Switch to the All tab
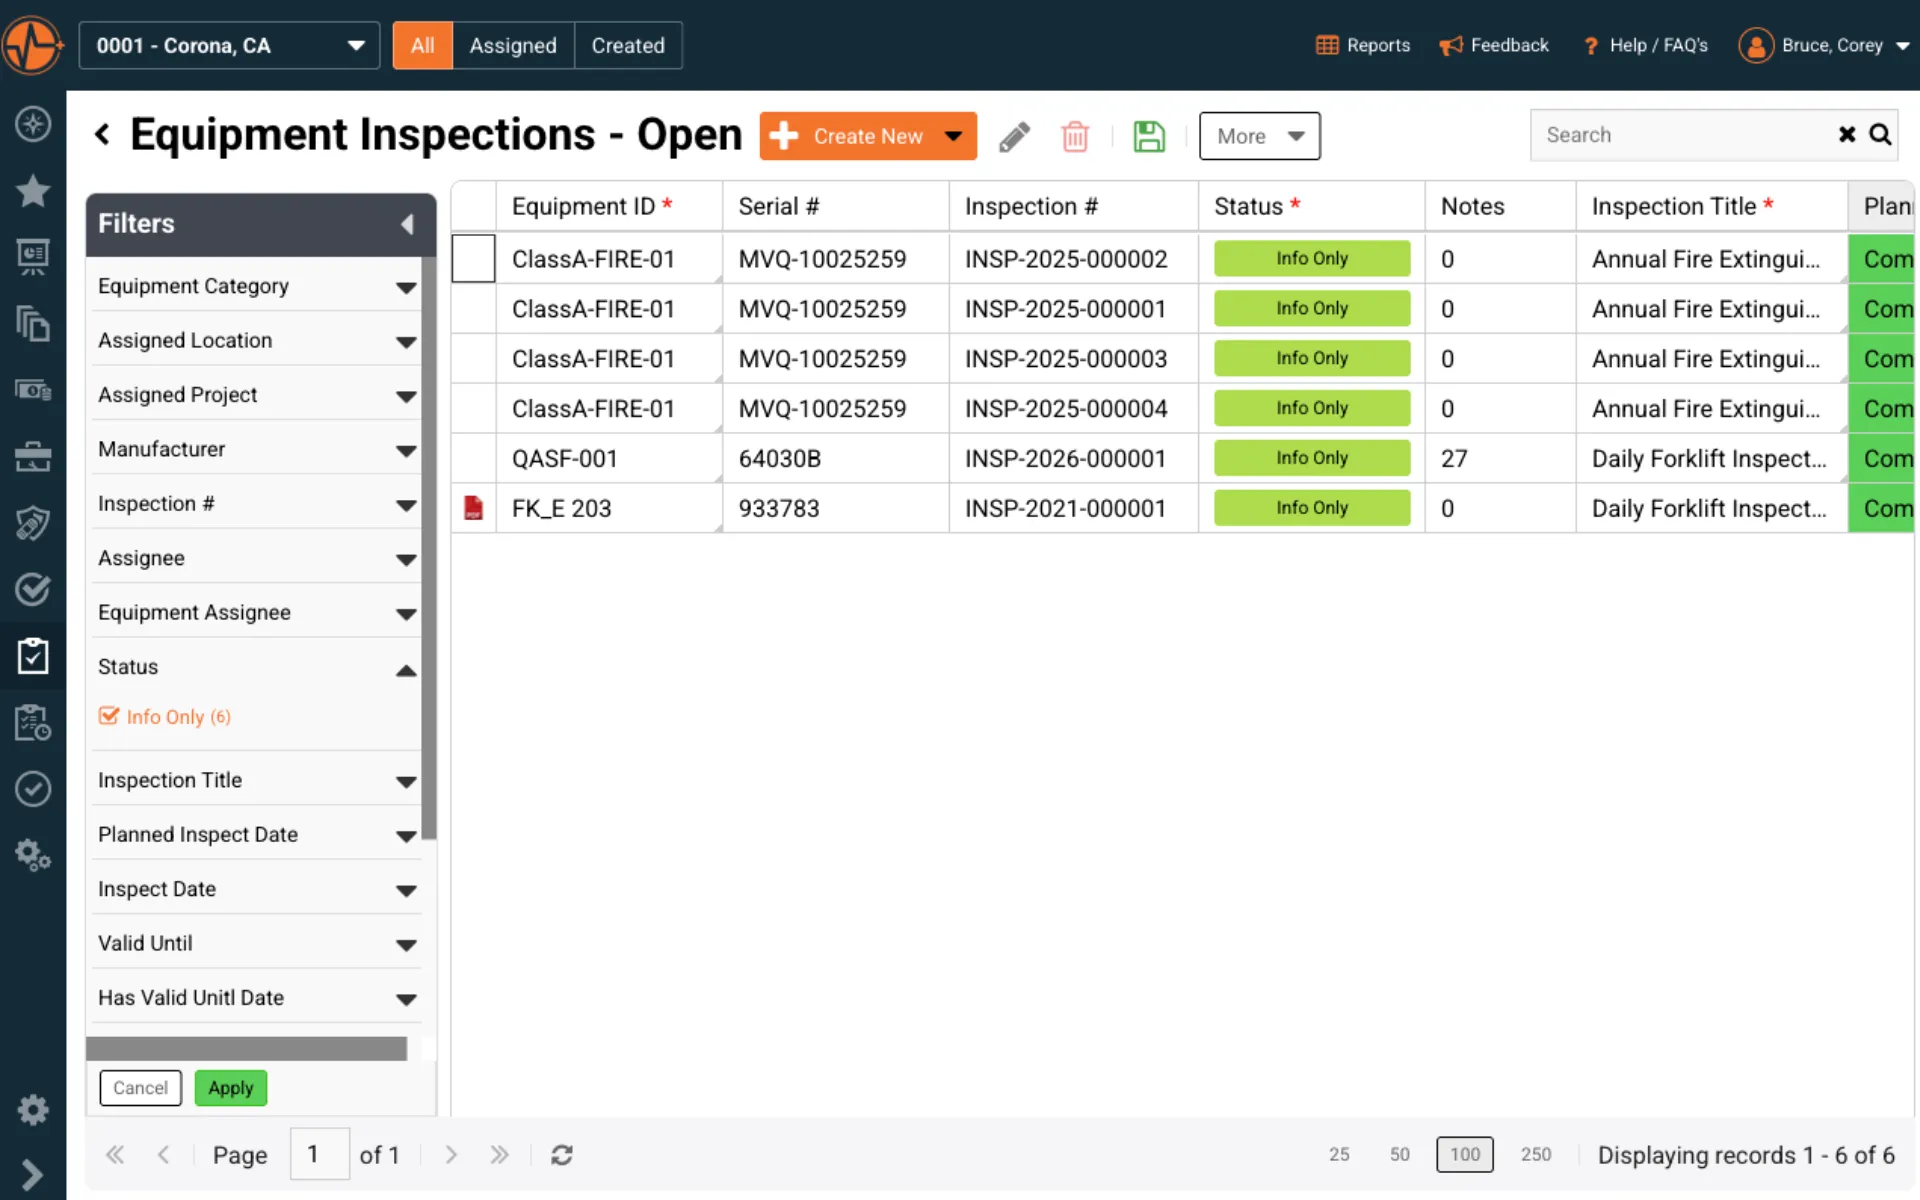1920x1200 pixels. click(x=422, y=45)
